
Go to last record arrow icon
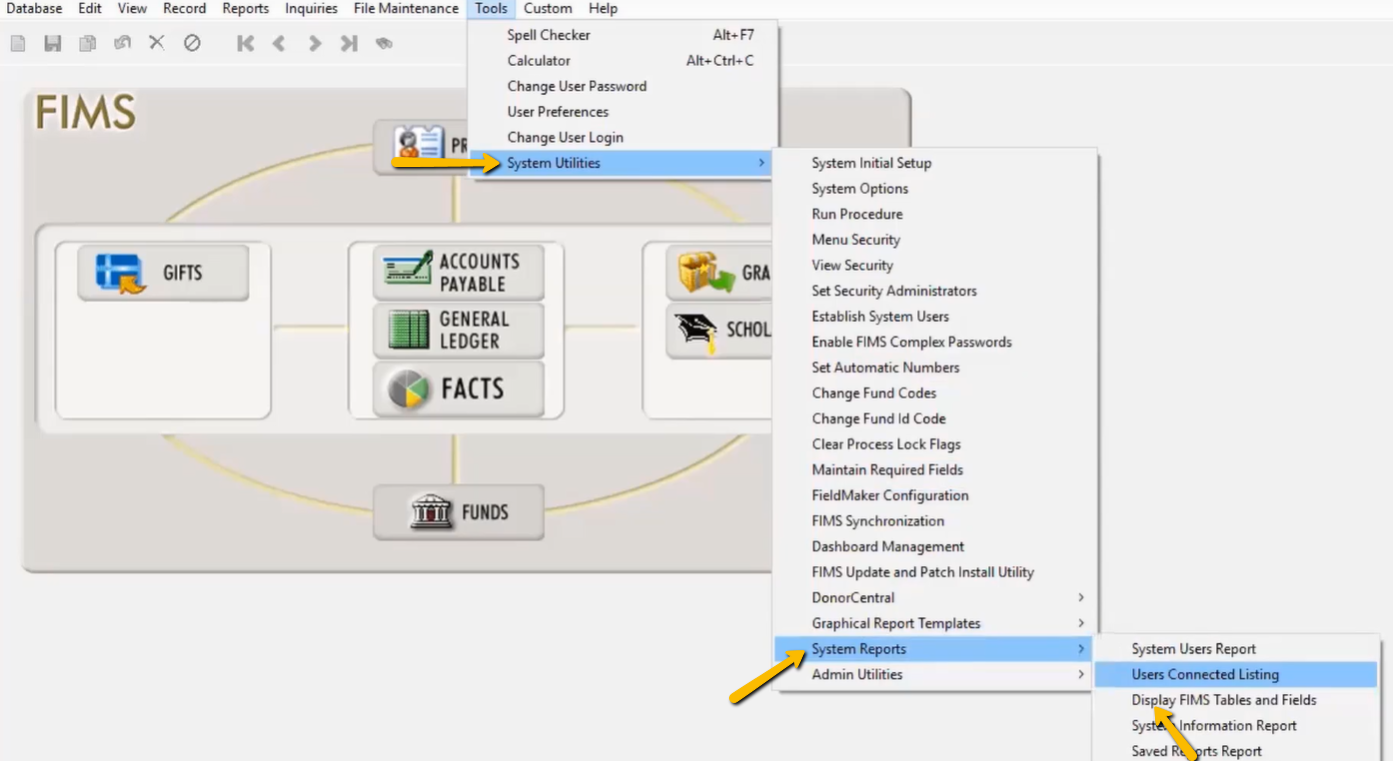point(348,43)
